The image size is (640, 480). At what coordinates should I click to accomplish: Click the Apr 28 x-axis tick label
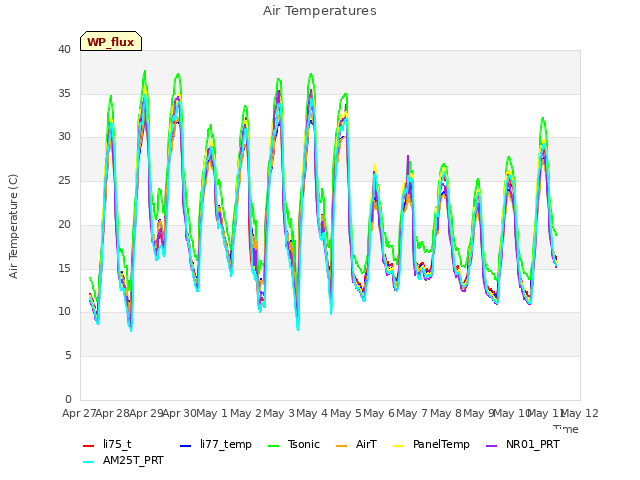(112, 413)
